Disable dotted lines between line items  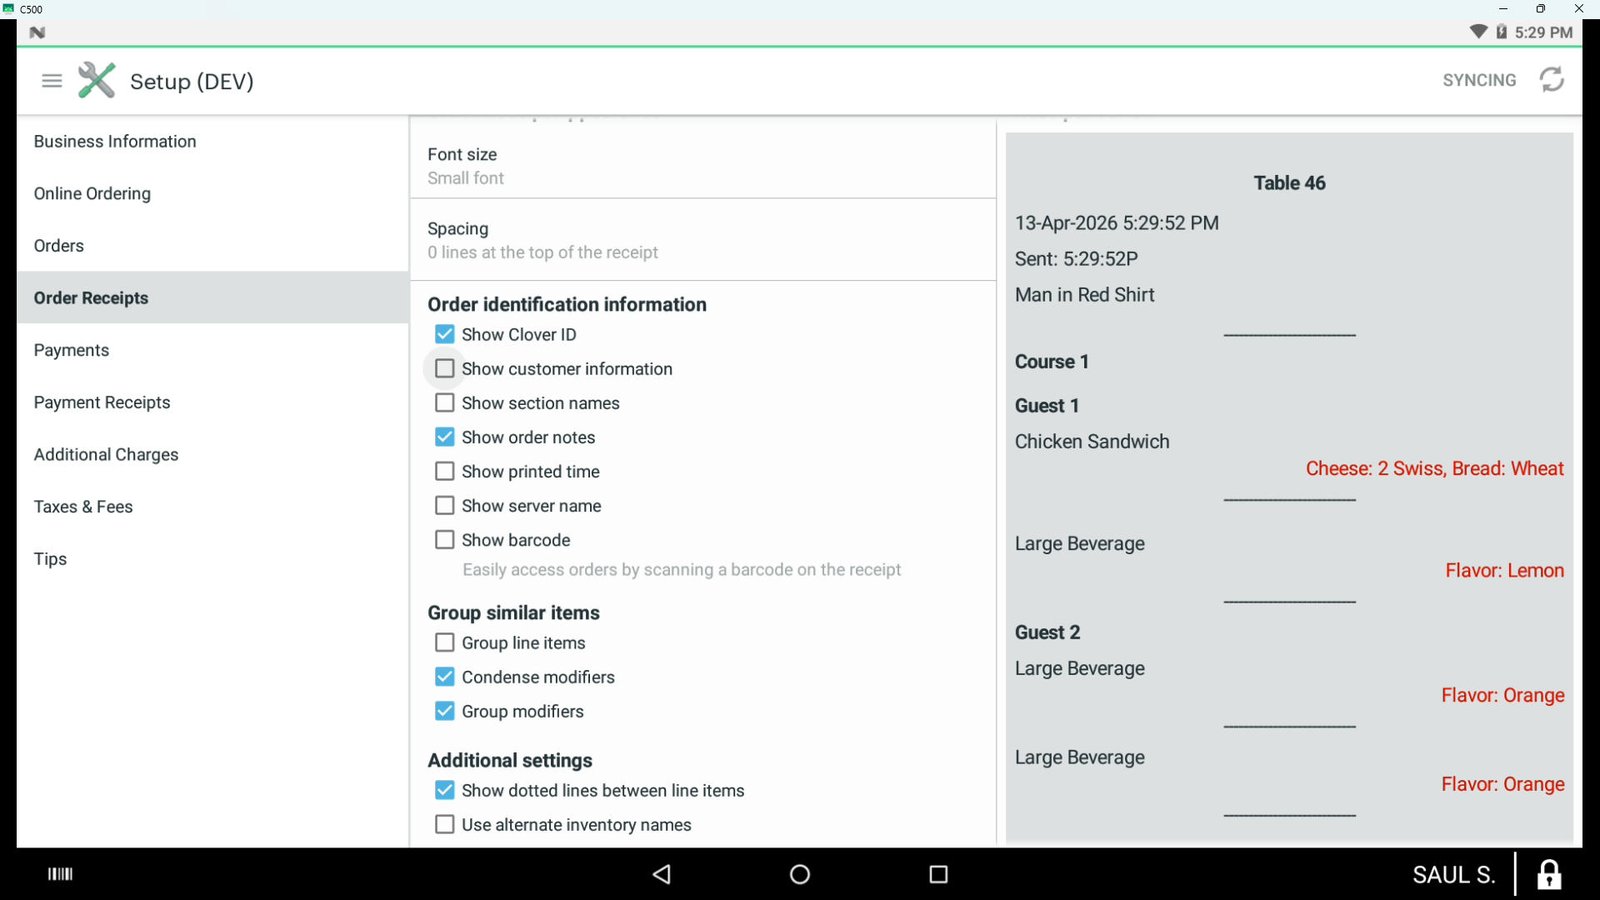445,790
